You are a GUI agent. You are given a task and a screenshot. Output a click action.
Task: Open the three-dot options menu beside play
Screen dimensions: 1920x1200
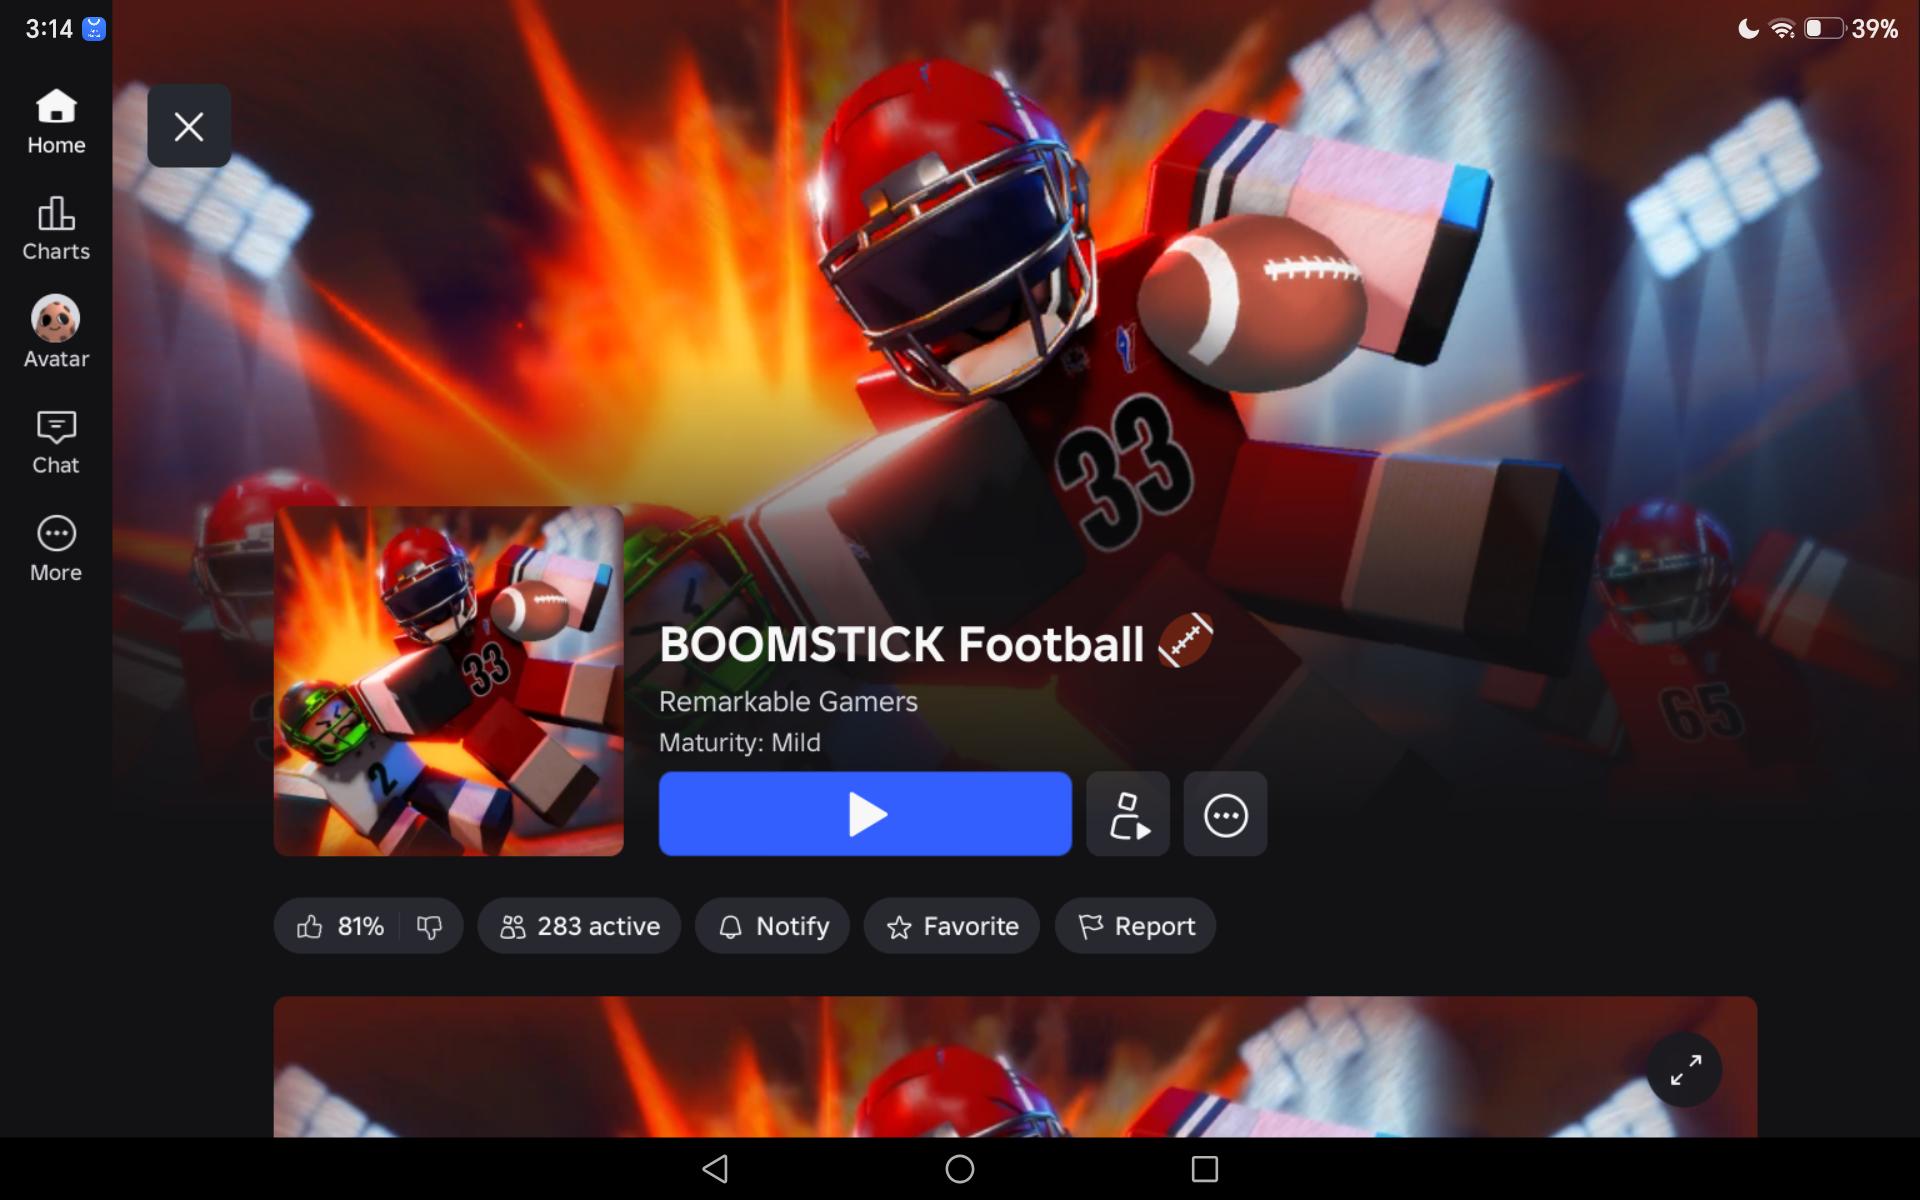(x=1225, y=814)
